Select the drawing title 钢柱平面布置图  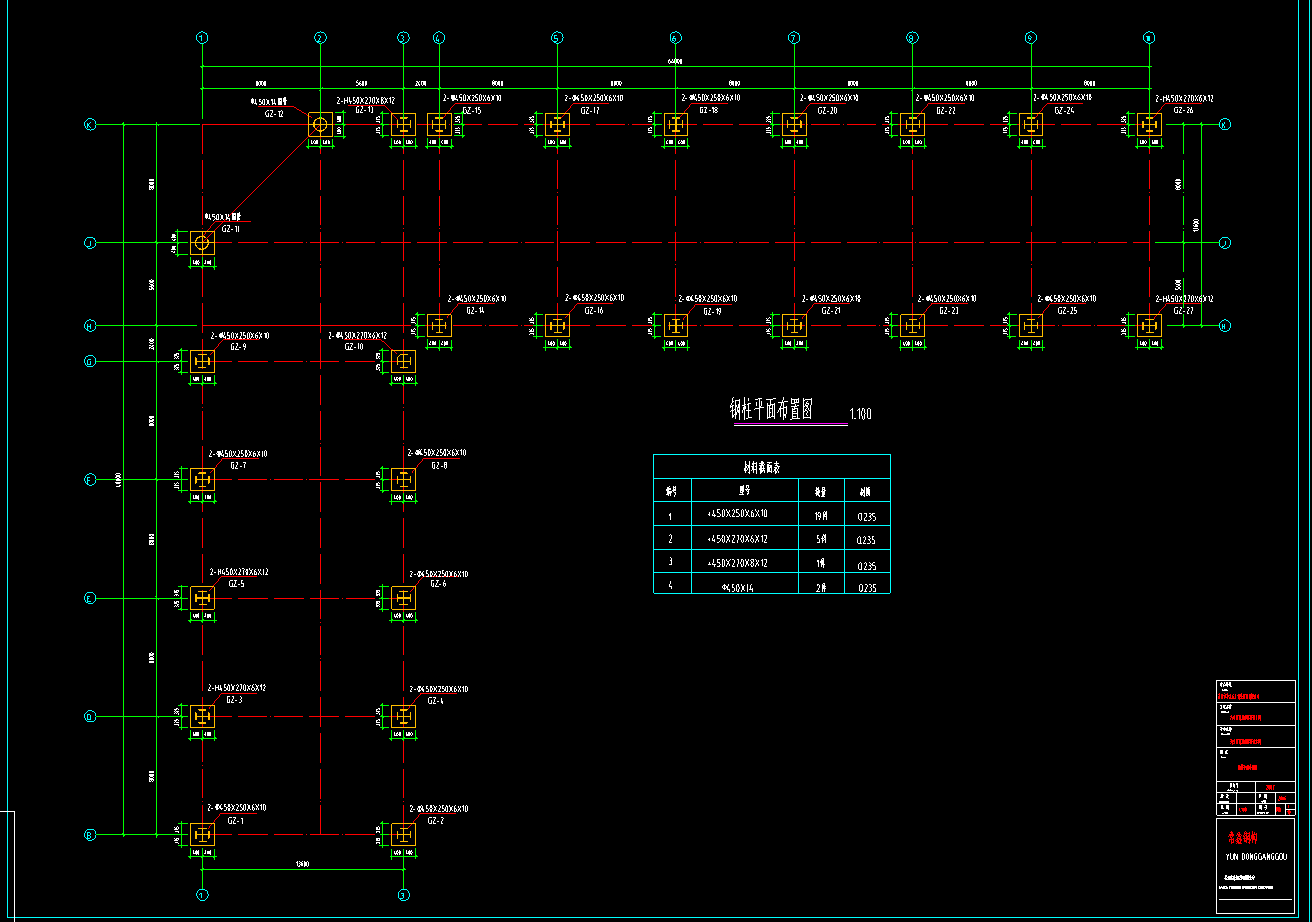point(770,410)
